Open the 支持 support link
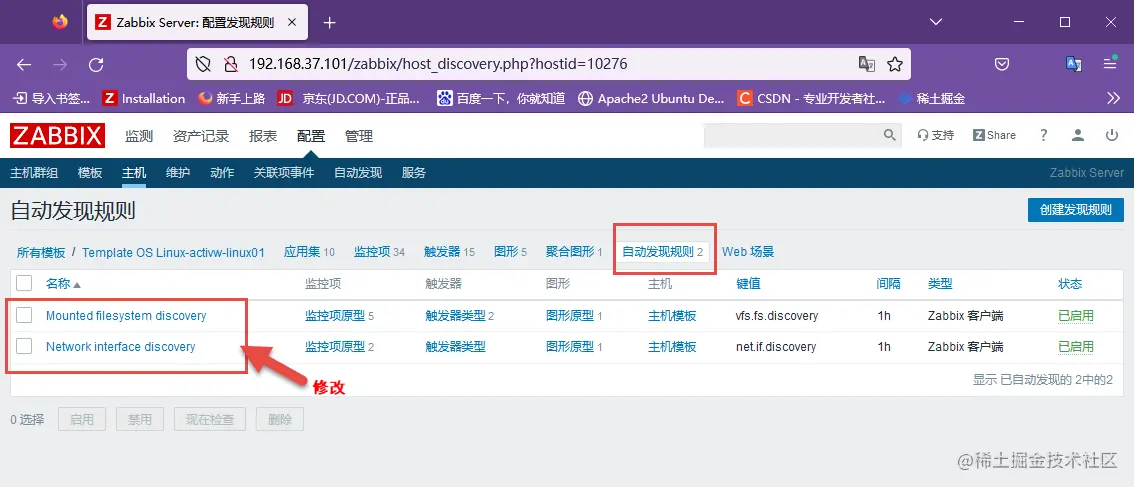 (935, 135)
